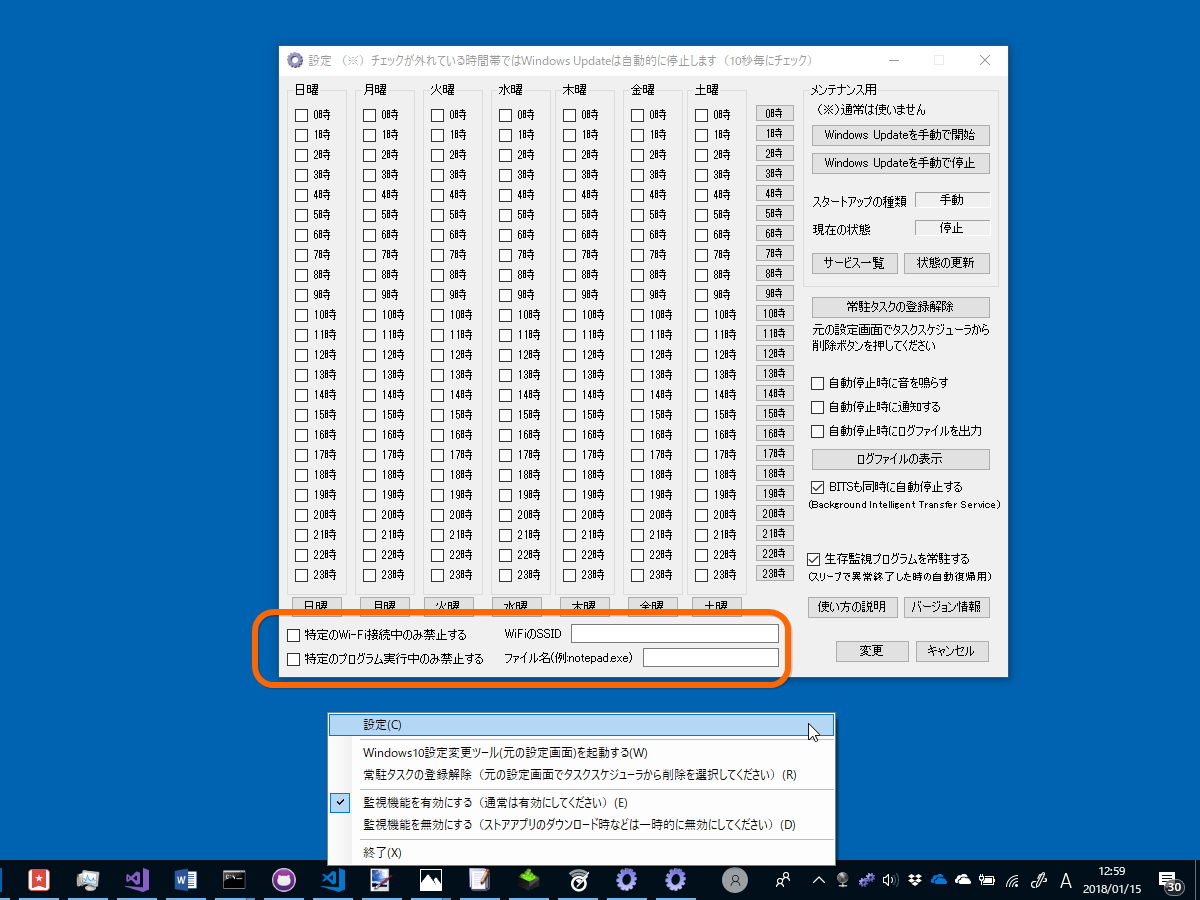Image resolution: width=1200 pixels, height=900 pixels.
Task: Open OneDrive from the system tray
Action: point(938,881)
